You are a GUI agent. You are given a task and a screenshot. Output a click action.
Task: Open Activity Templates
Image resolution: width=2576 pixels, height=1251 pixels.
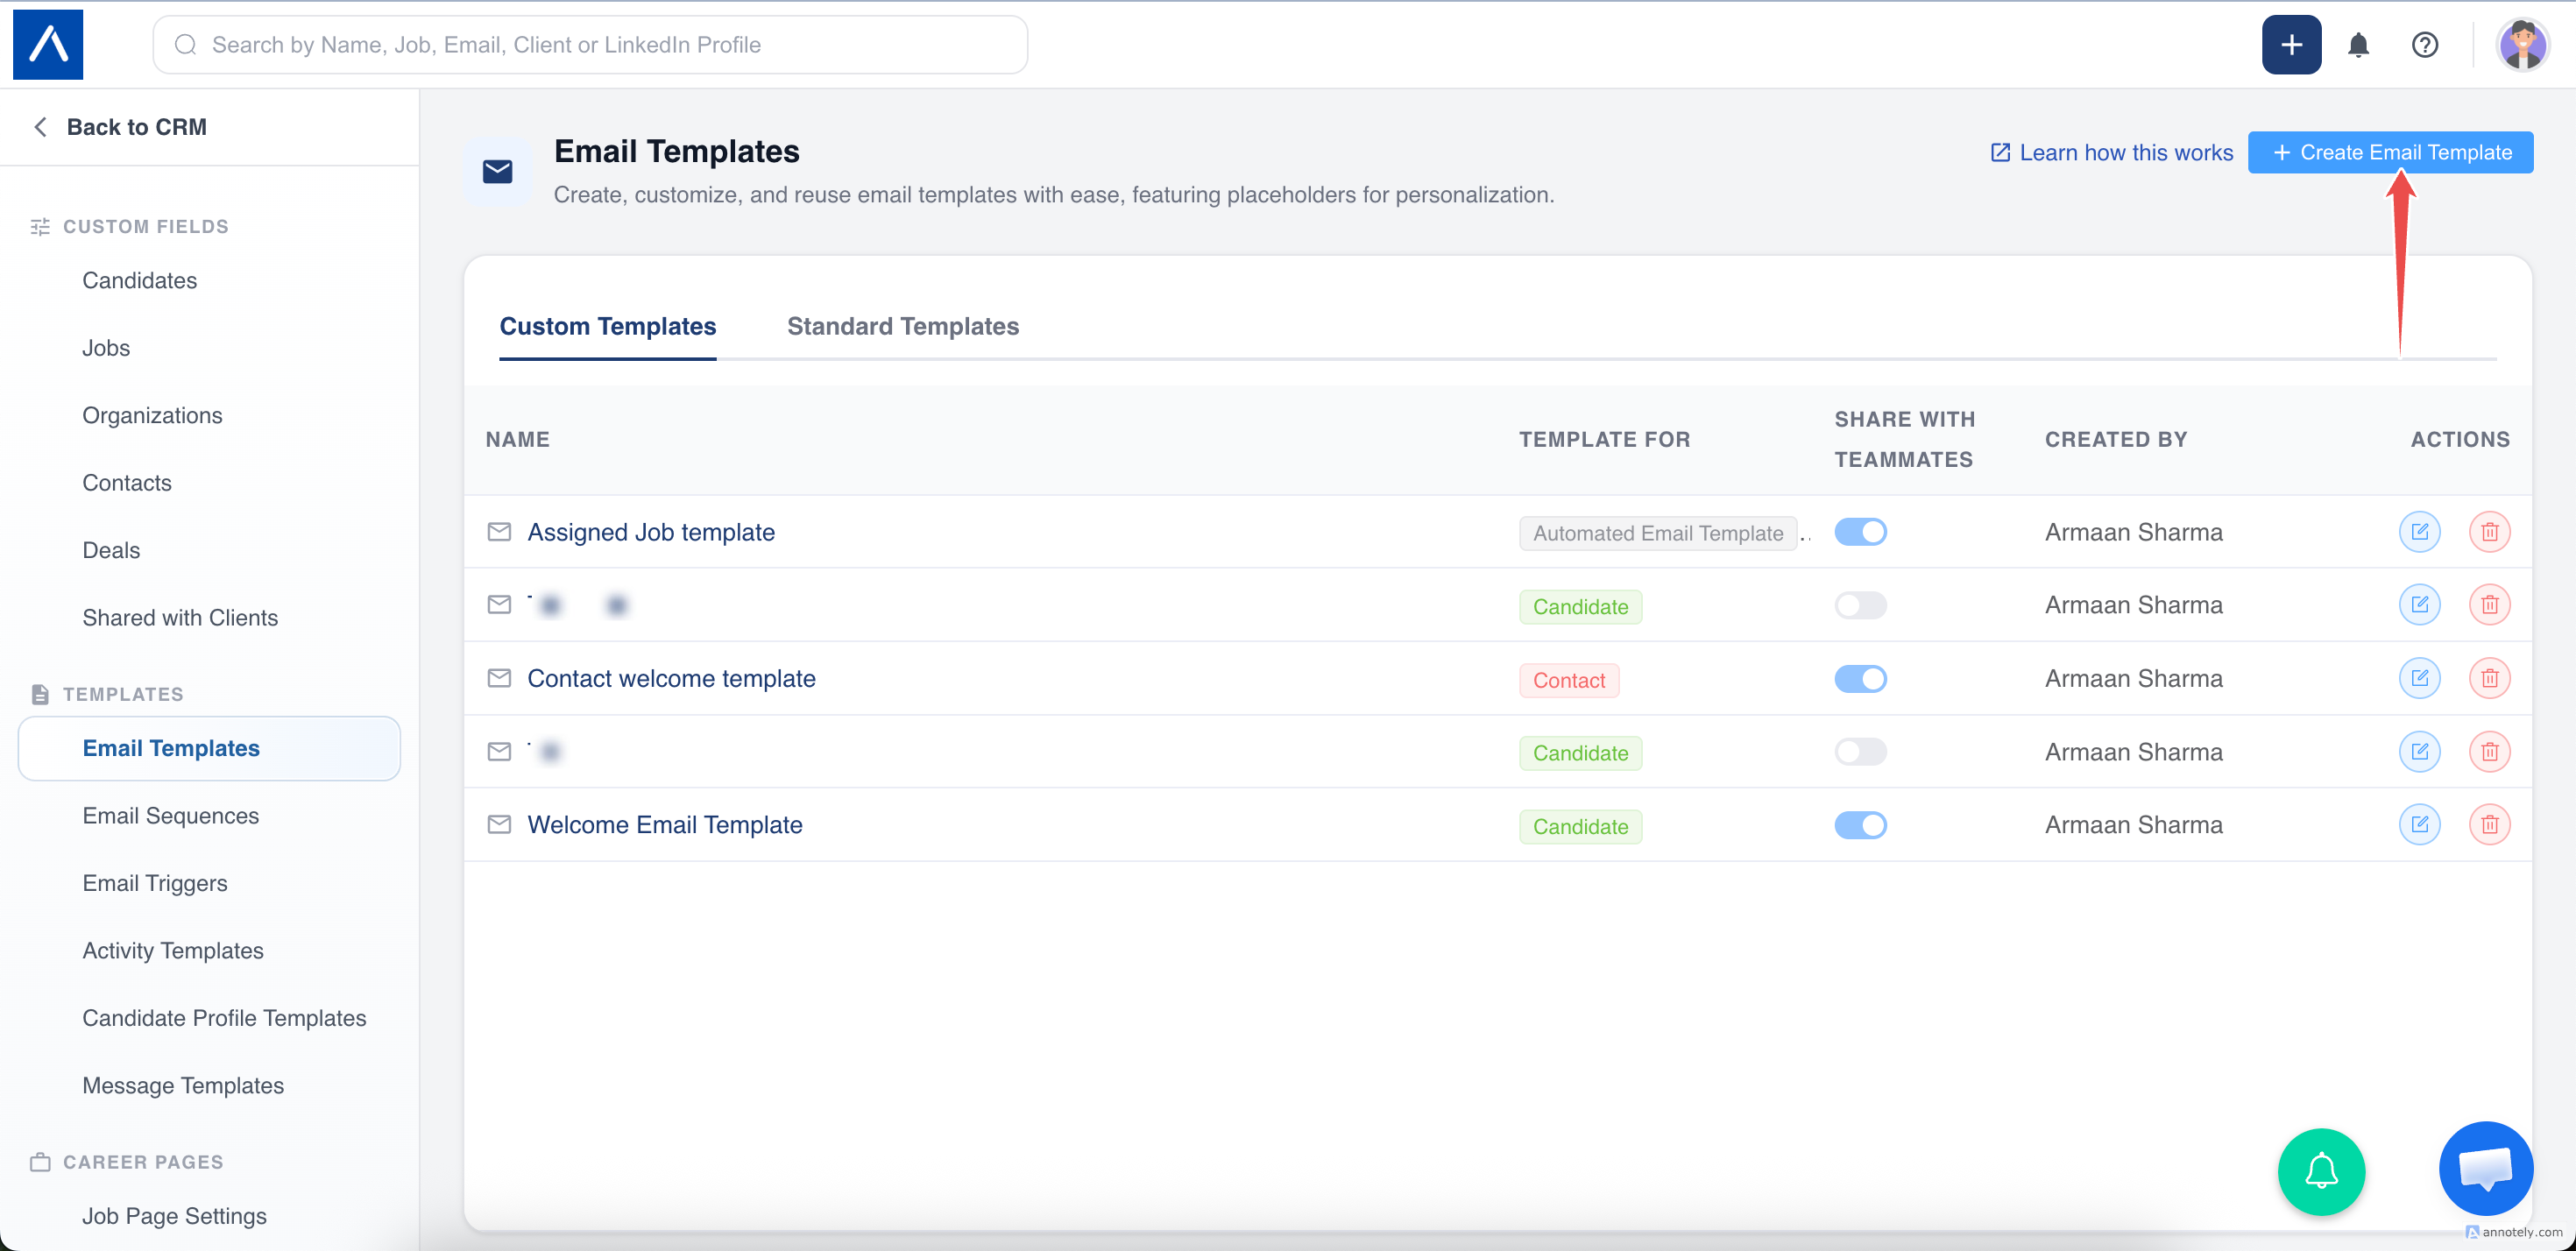[x=173, y=951]
